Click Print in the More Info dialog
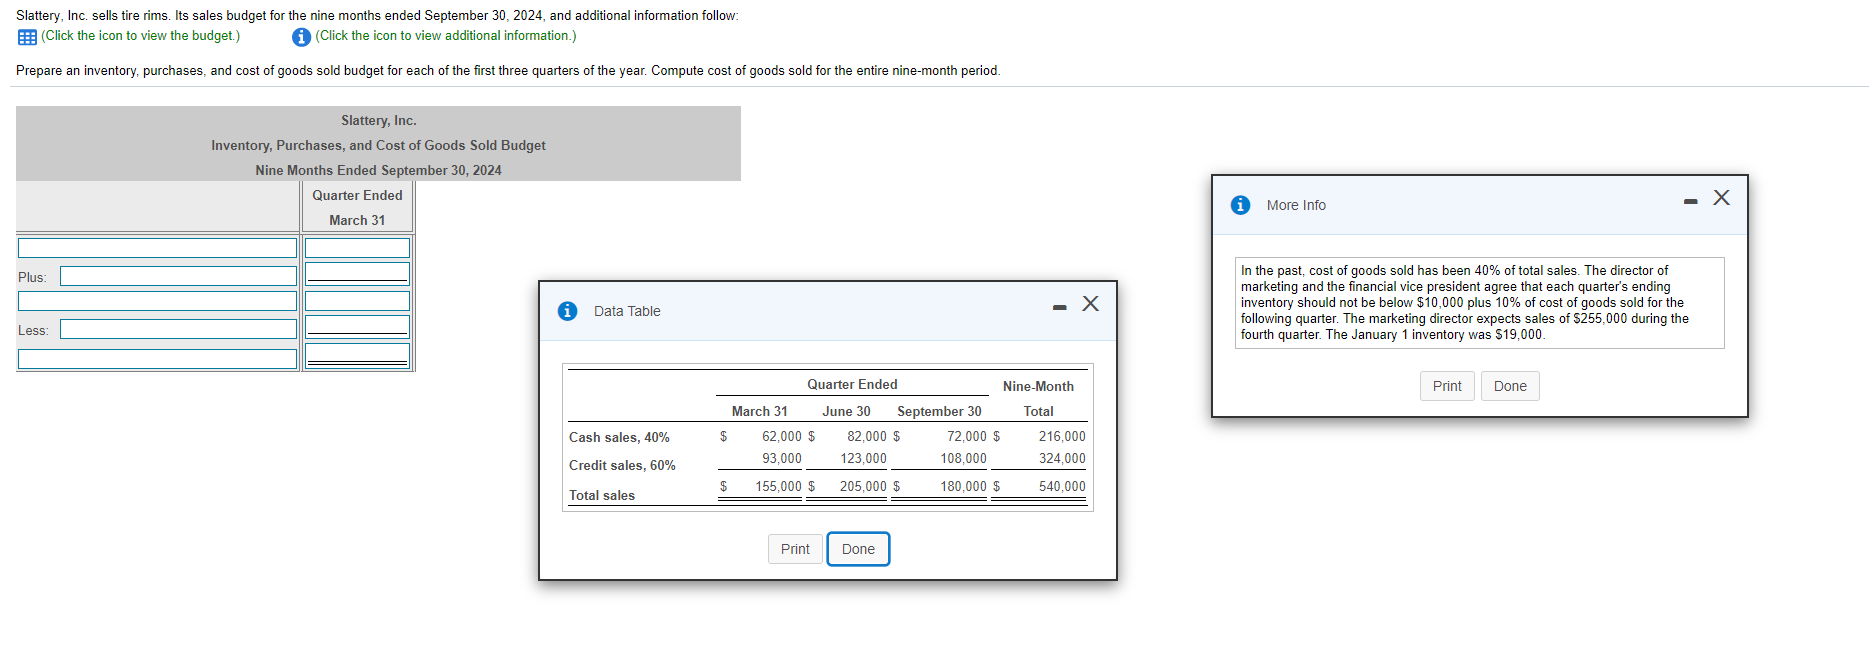1869x663 pixels. pyautogui.click(x=1447, y=386)
